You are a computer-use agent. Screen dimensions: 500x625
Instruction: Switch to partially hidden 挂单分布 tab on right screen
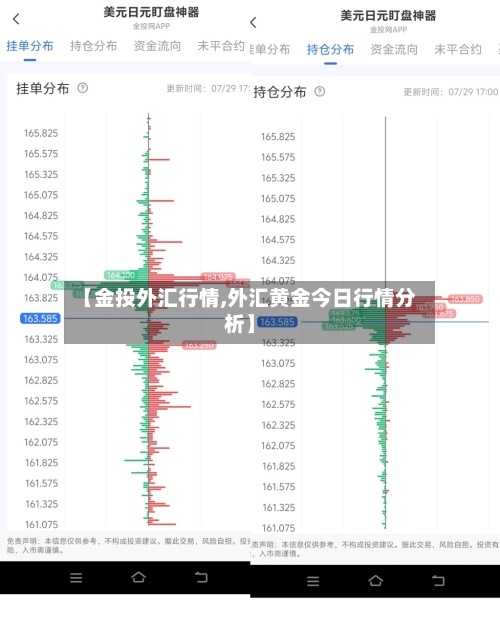point(270,49)
